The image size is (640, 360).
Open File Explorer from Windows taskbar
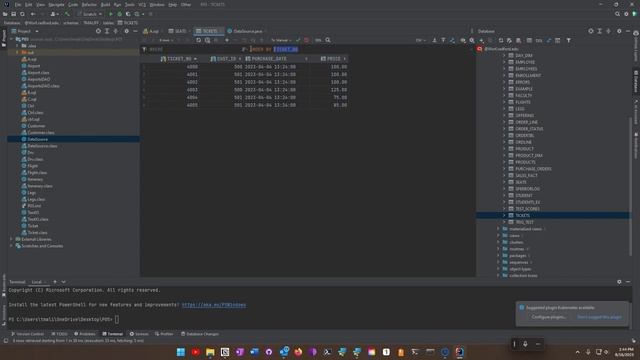click(210, 352)
